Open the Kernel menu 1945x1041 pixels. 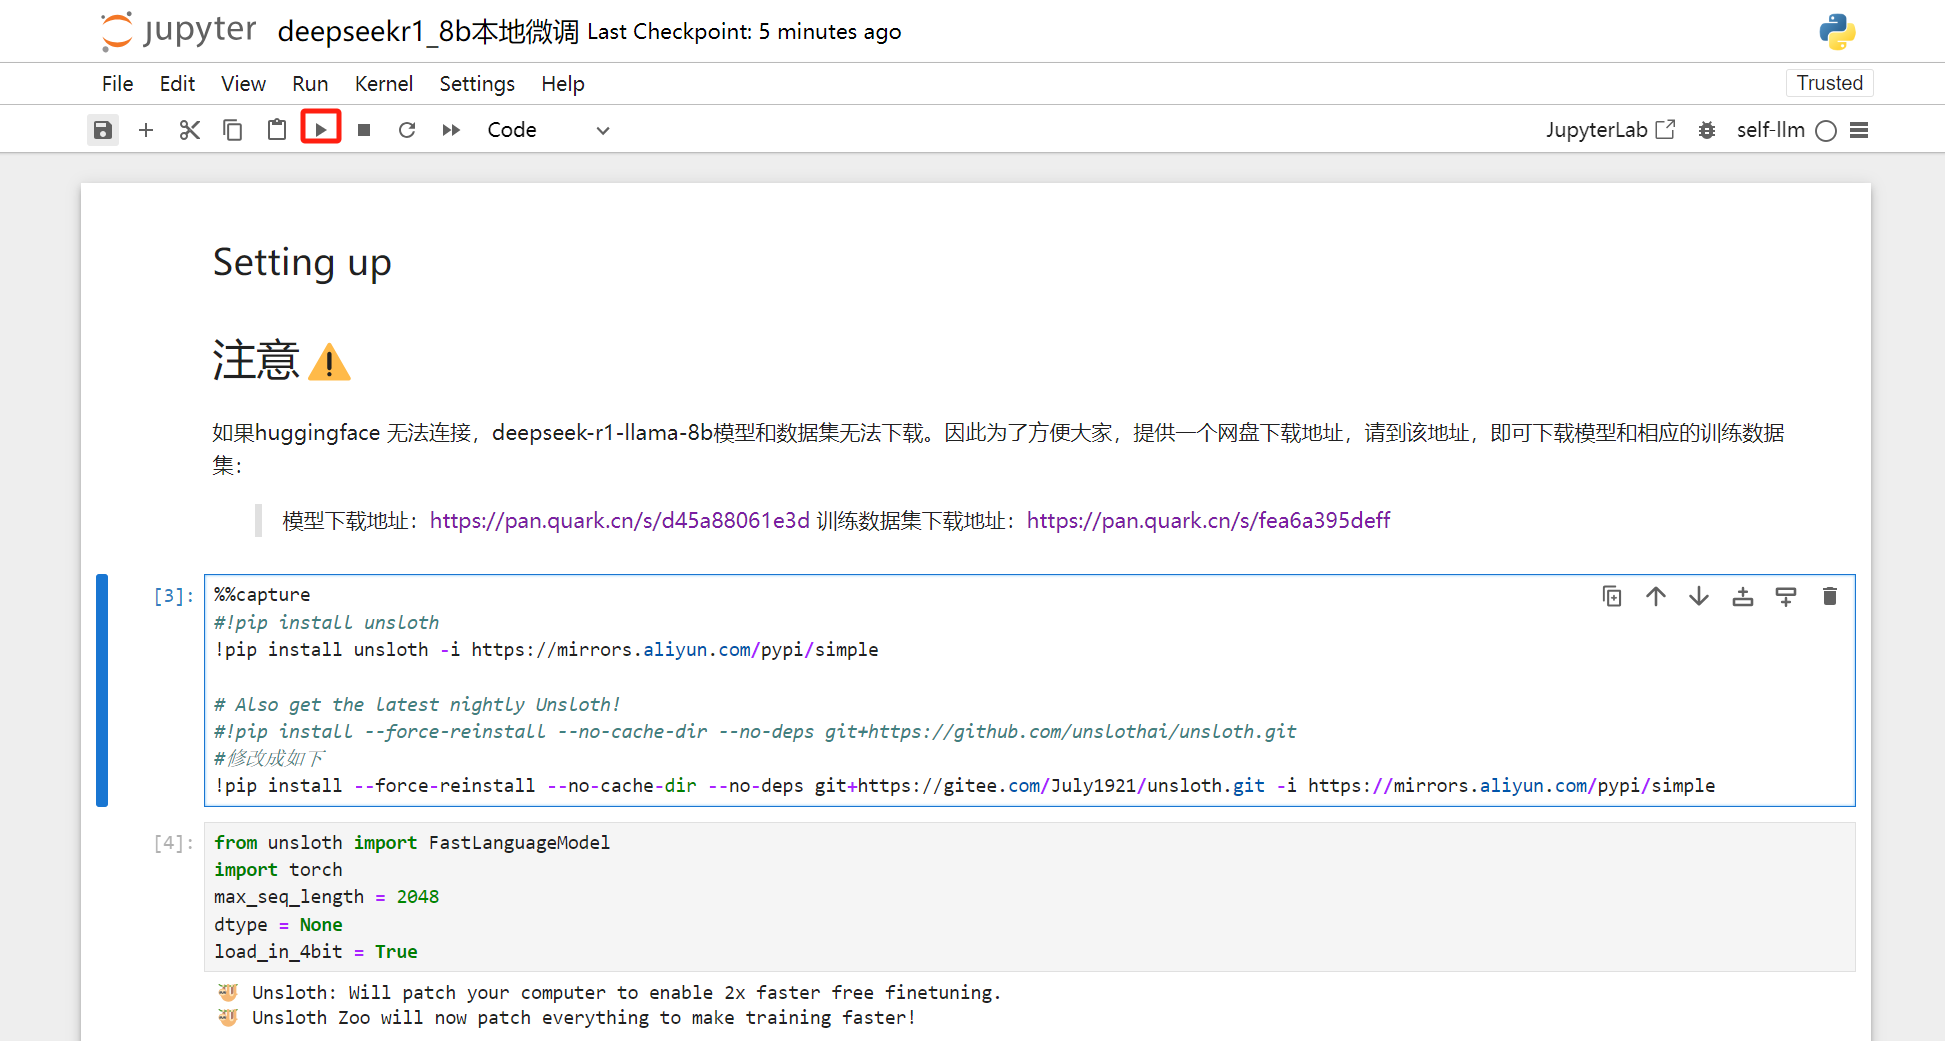pyautogui.click(x=384, y=84)
